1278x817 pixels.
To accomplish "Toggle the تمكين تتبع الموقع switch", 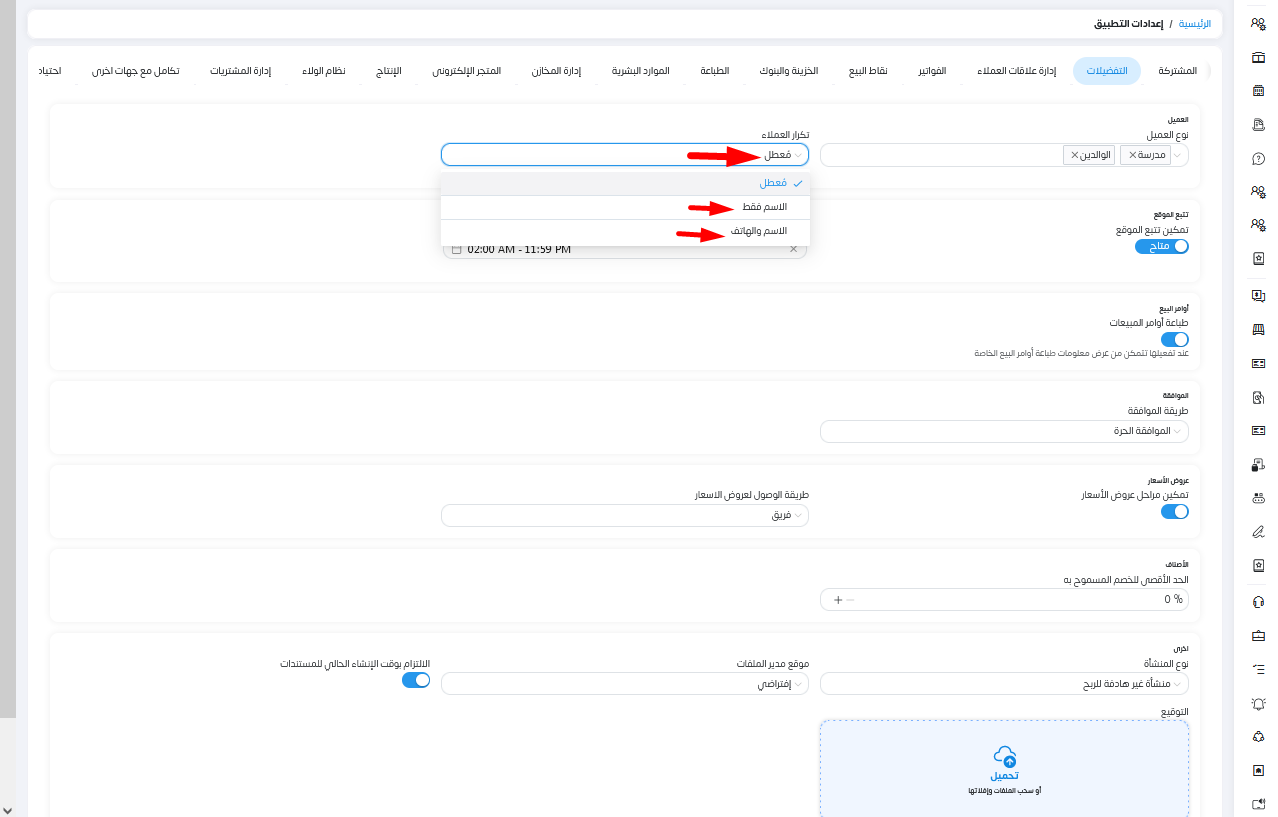I will [x=1161, y=246].
